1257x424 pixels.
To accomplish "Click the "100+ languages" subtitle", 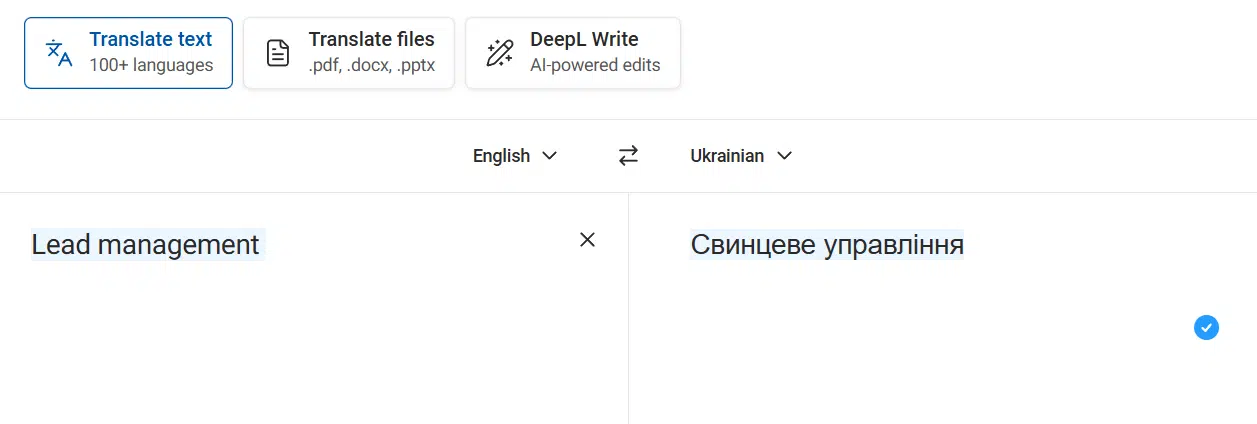I will tap(151, 66).
